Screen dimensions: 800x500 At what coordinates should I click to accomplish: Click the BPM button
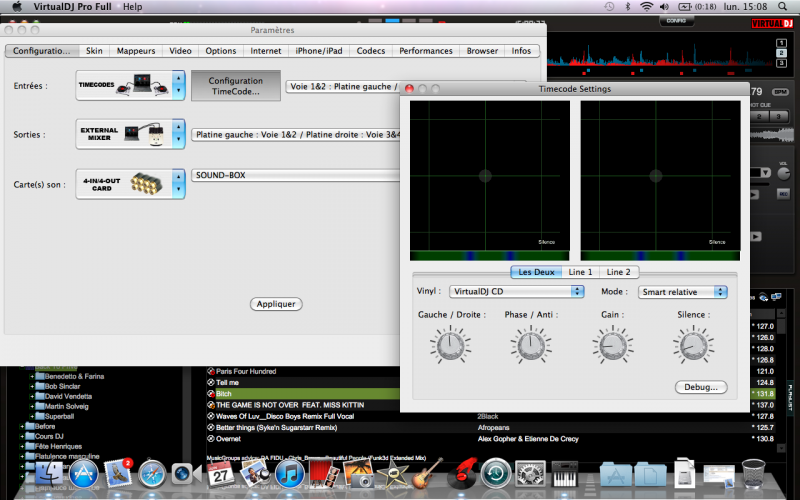(781, 92)
